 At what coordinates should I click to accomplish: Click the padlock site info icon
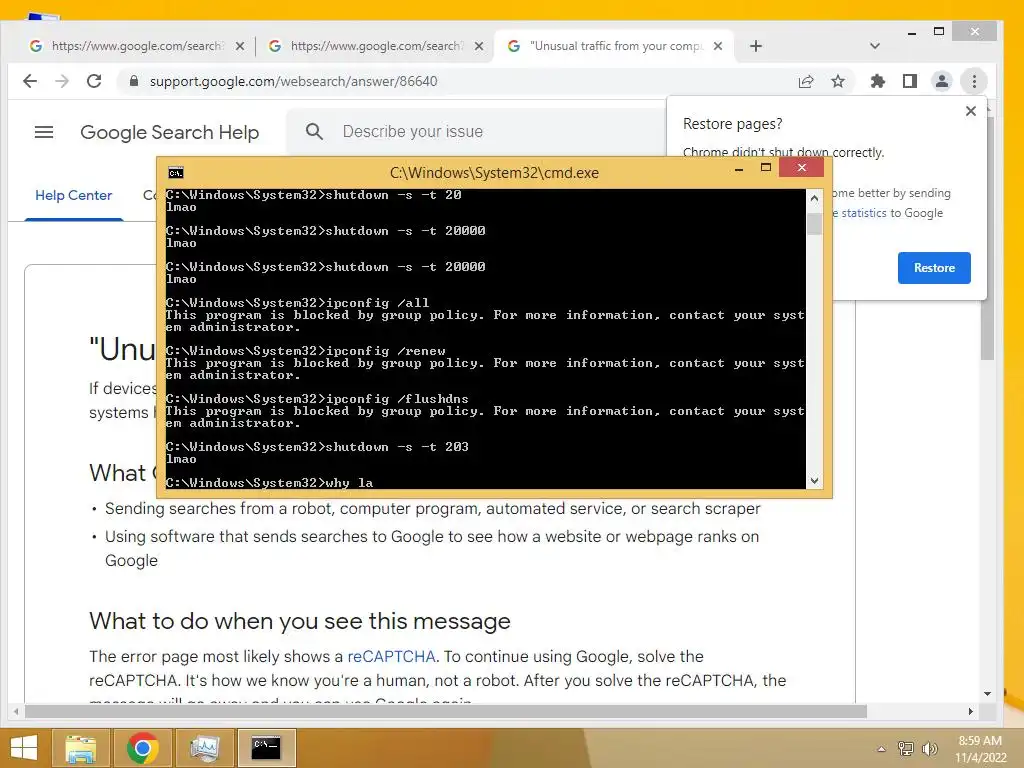coord(134,81)
